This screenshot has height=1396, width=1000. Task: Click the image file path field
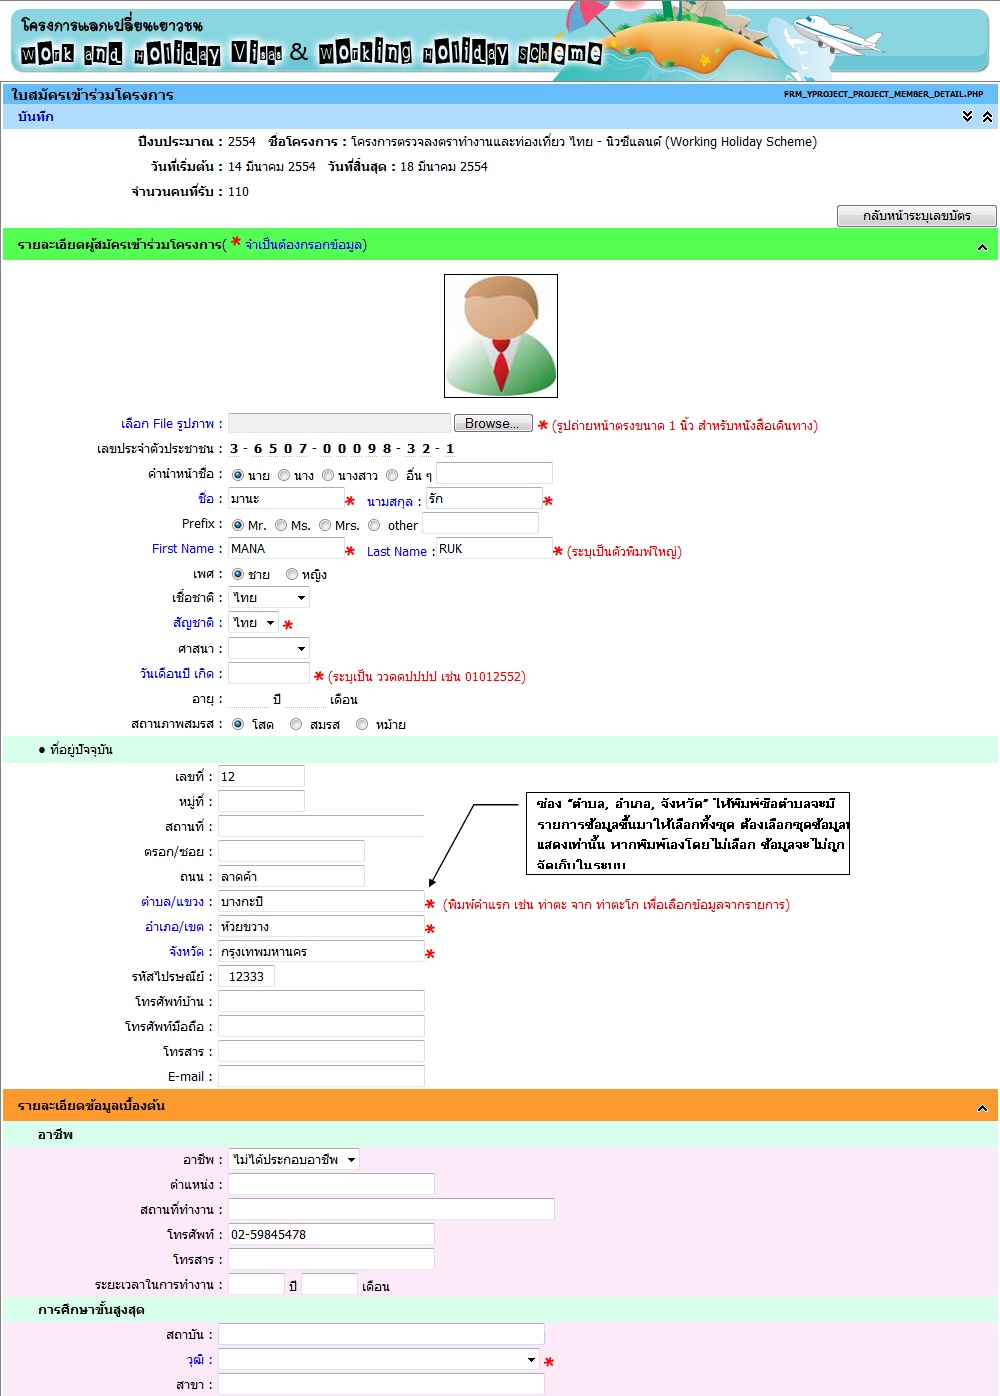[340, 424]
